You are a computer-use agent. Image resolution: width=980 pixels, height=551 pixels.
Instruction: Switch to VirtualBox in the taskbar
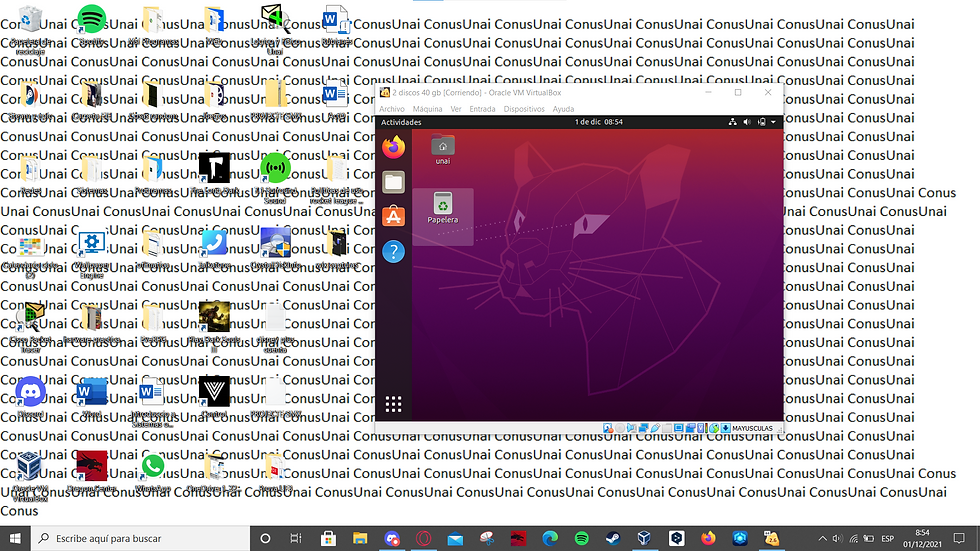(644, 538)
